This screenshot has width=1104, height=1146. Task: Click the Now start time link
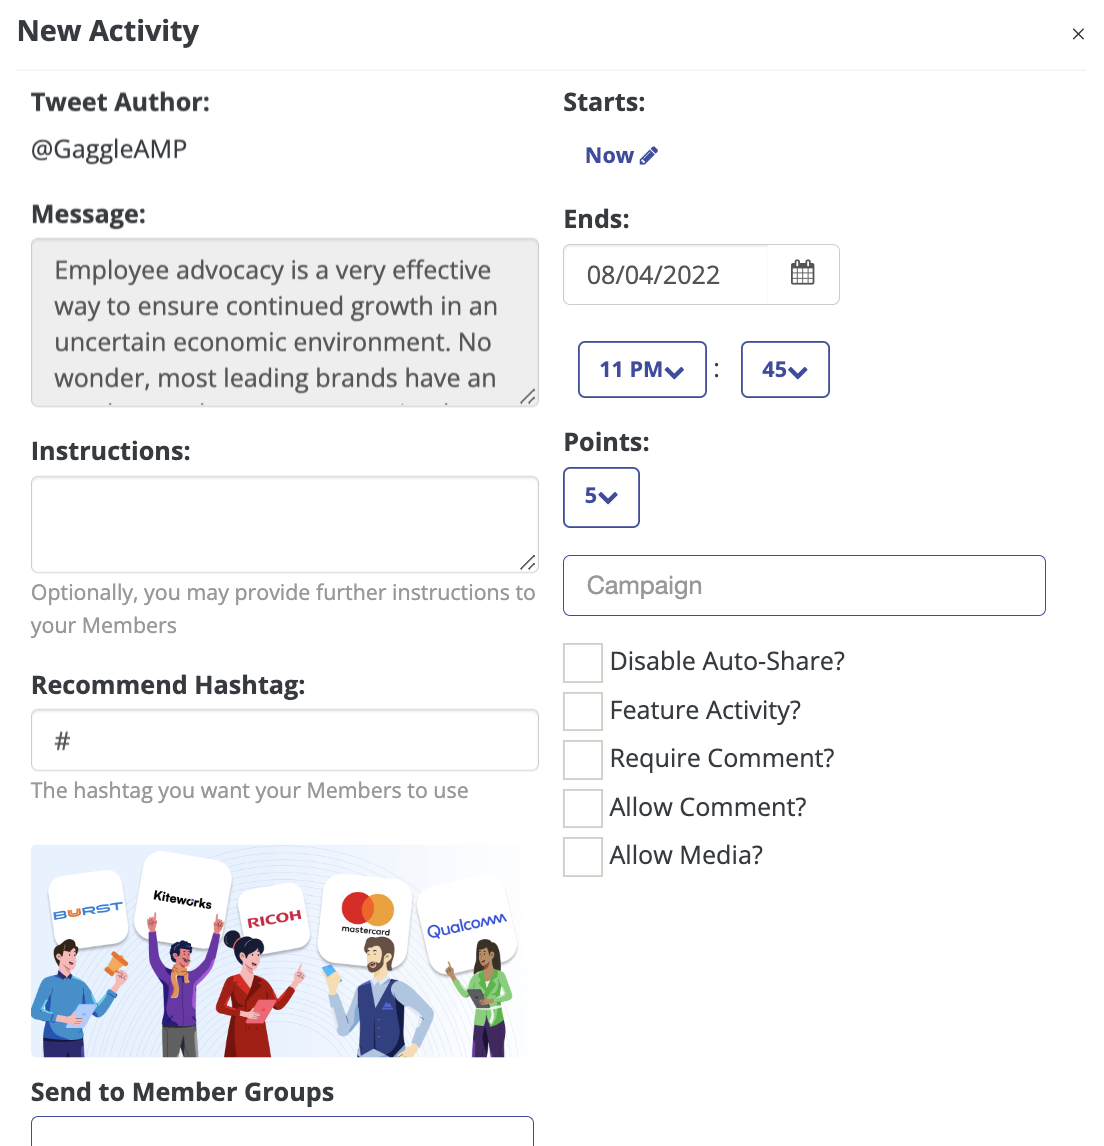click(609, 156)
